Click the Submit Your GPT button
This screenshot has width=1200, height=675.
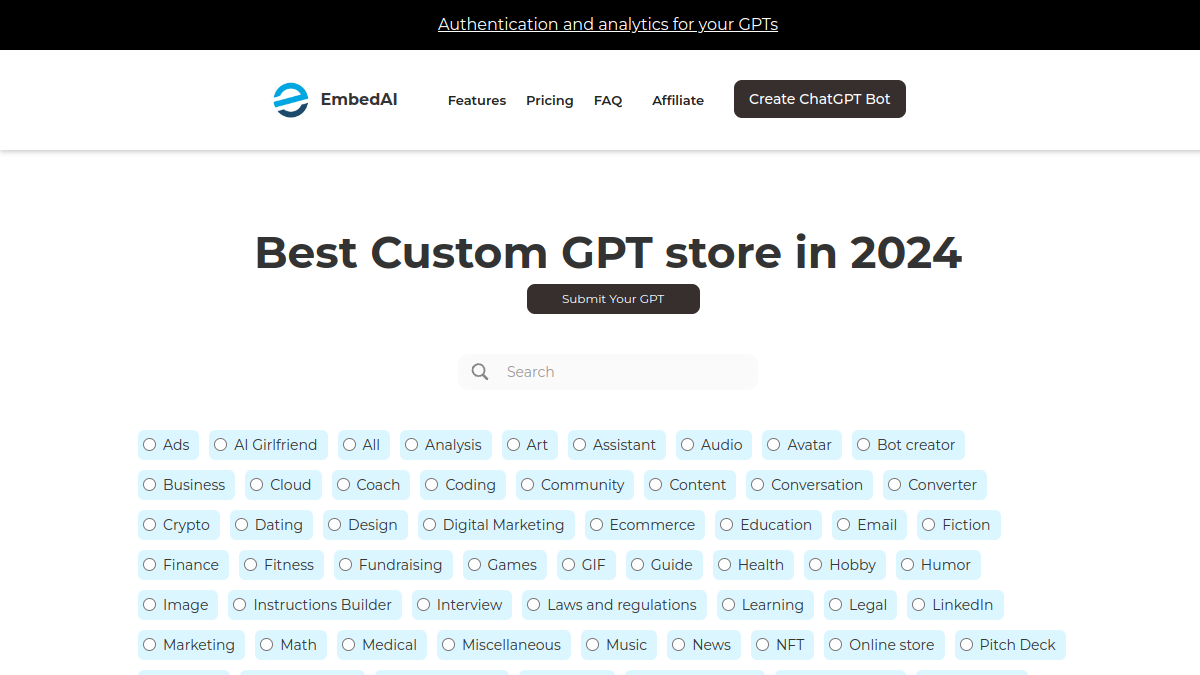pos(613,299)
